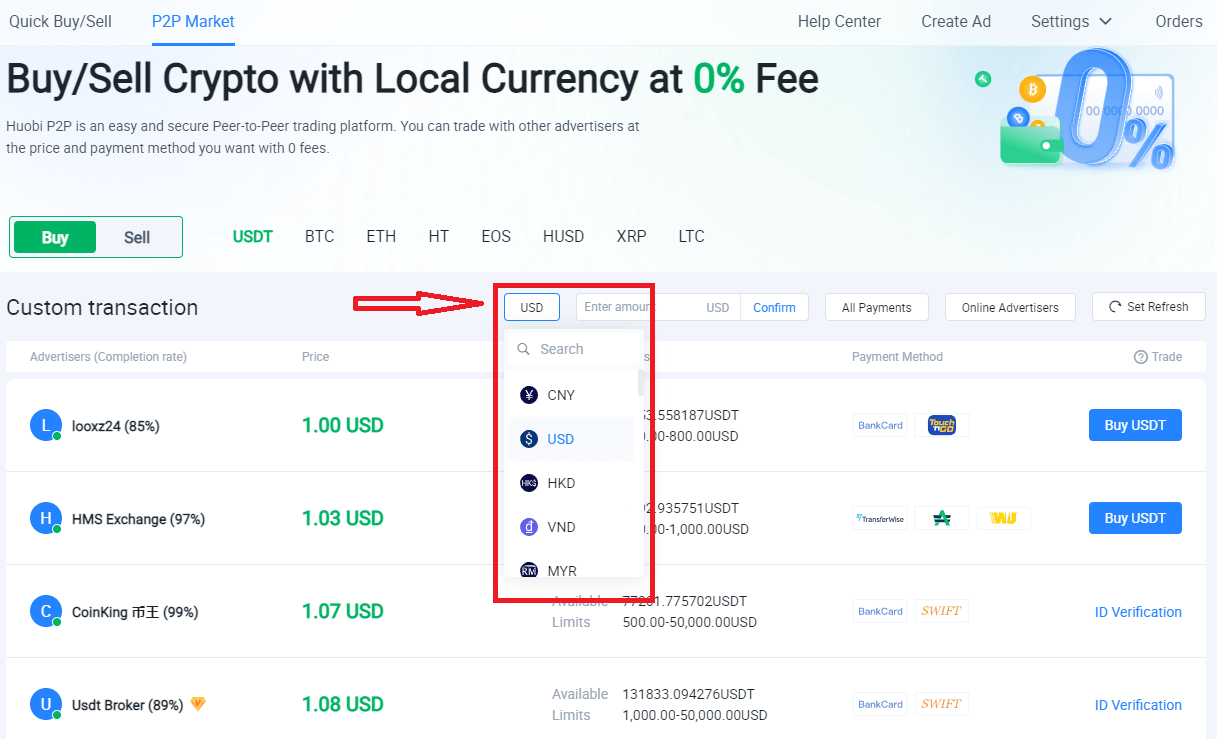Click Buy USDT for HMS Exchange
Viewport: 1217px width, 739px height.
point(1135,518)
